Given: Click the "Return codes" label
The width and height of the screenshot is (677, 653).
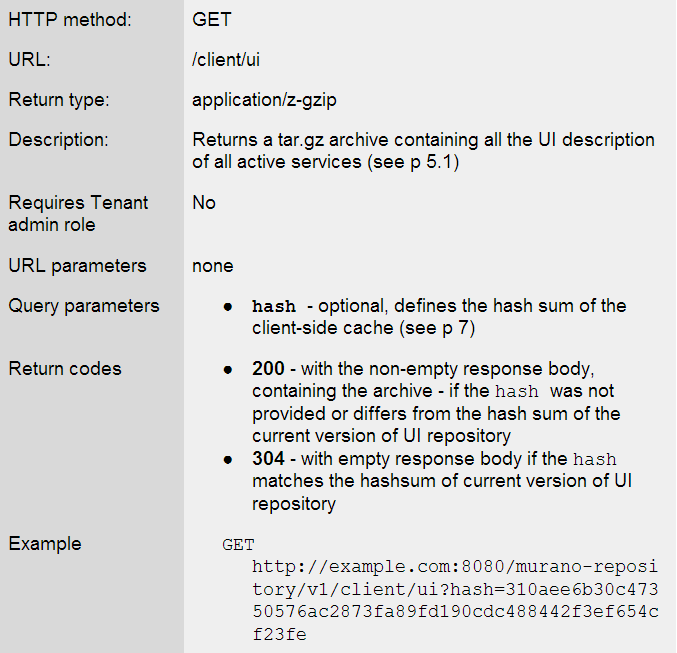Looking at the screenshot, I should (65, 369).
